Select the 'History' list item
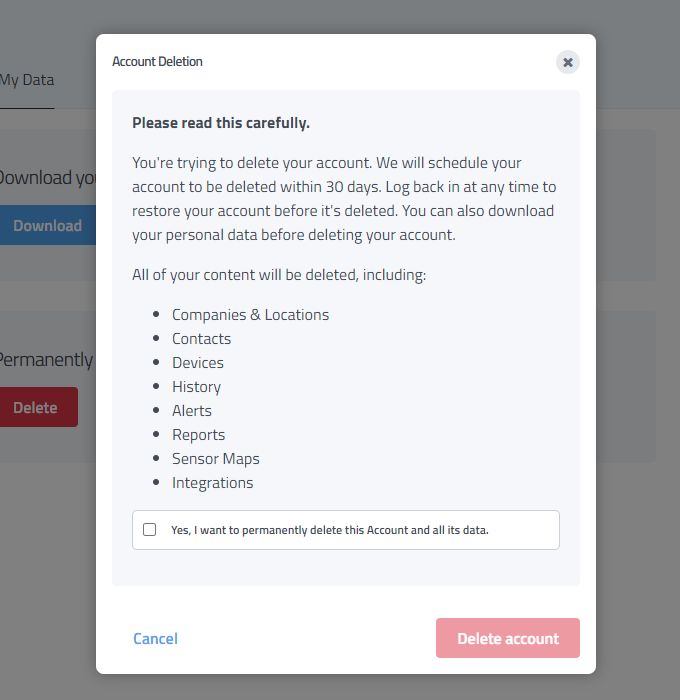Image resolution: width=680 pixels, height=700 pixels. (x=196, y=387)
